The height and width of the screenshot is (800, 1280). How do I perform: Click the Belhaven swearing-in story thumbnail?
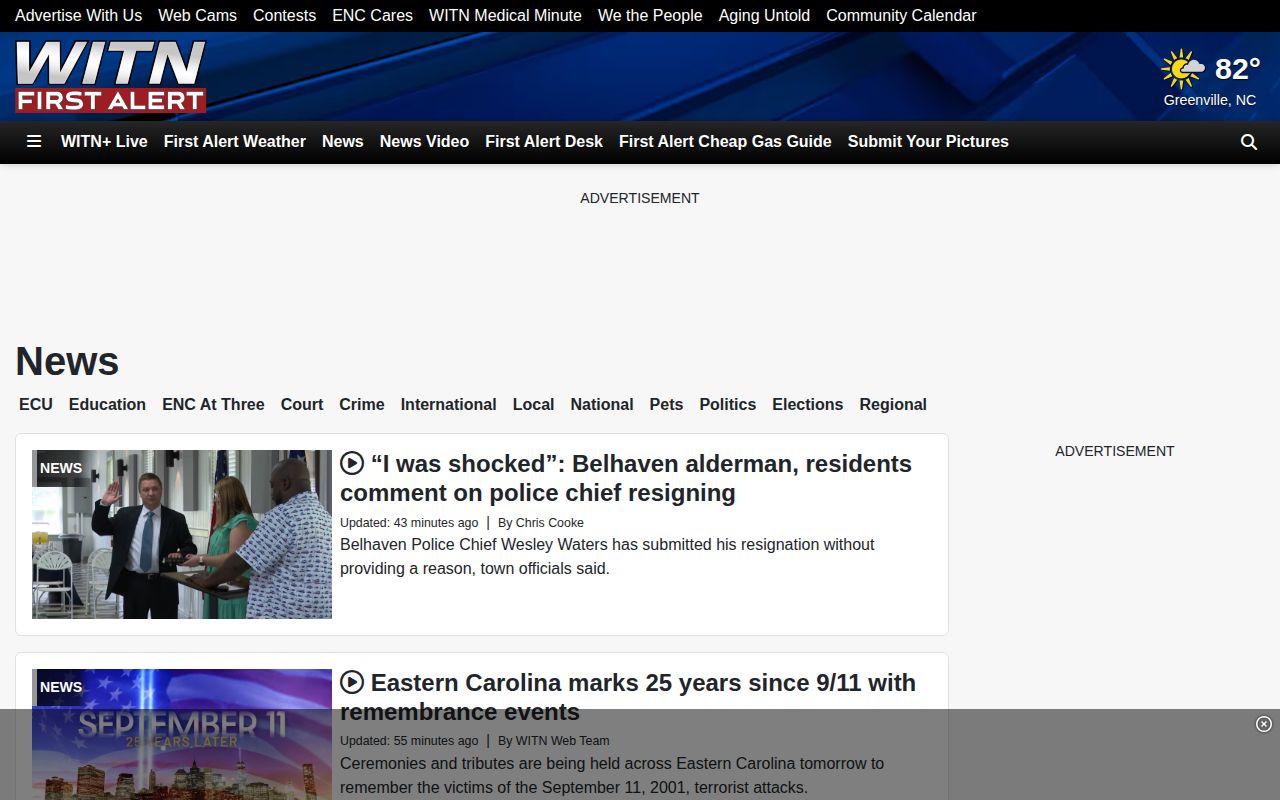[x=182, y=534]
